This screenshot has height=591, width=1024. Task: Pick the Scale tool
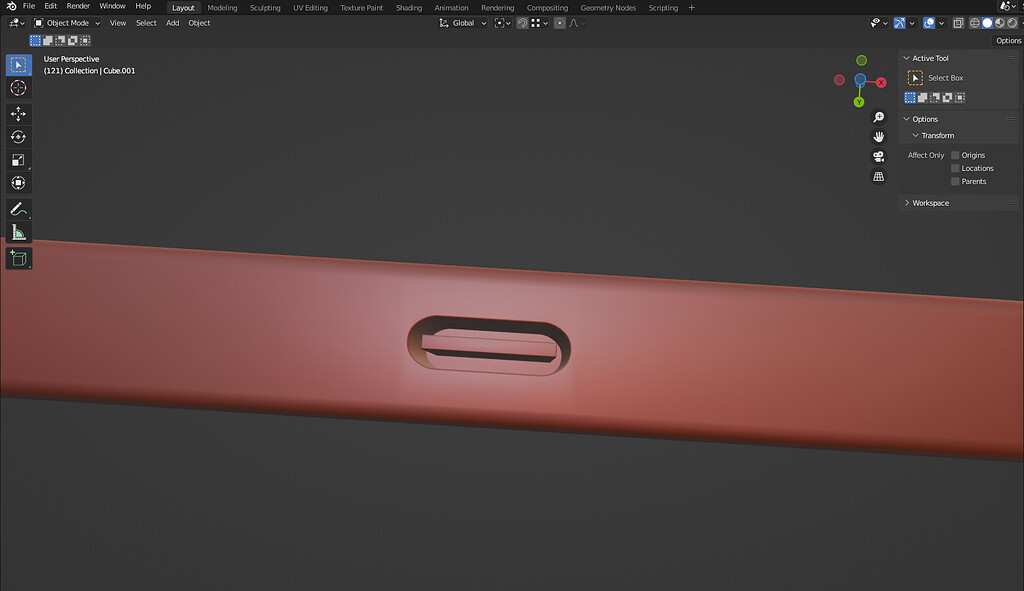[18, 160]
